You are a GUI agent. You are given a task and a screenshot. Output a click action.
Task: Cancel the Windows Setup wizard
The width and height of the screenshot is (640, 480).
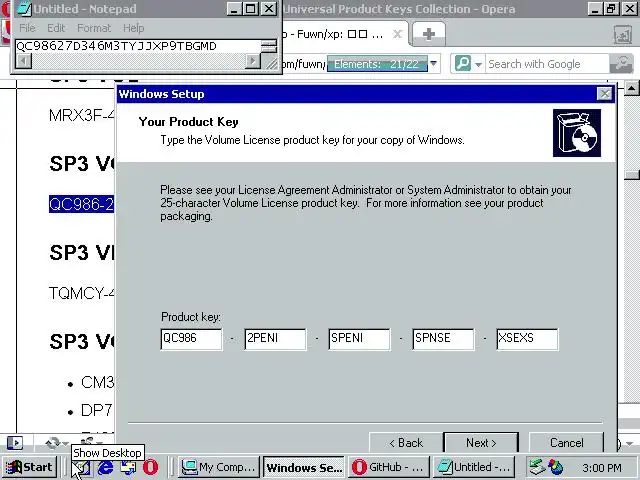(567, 442)
